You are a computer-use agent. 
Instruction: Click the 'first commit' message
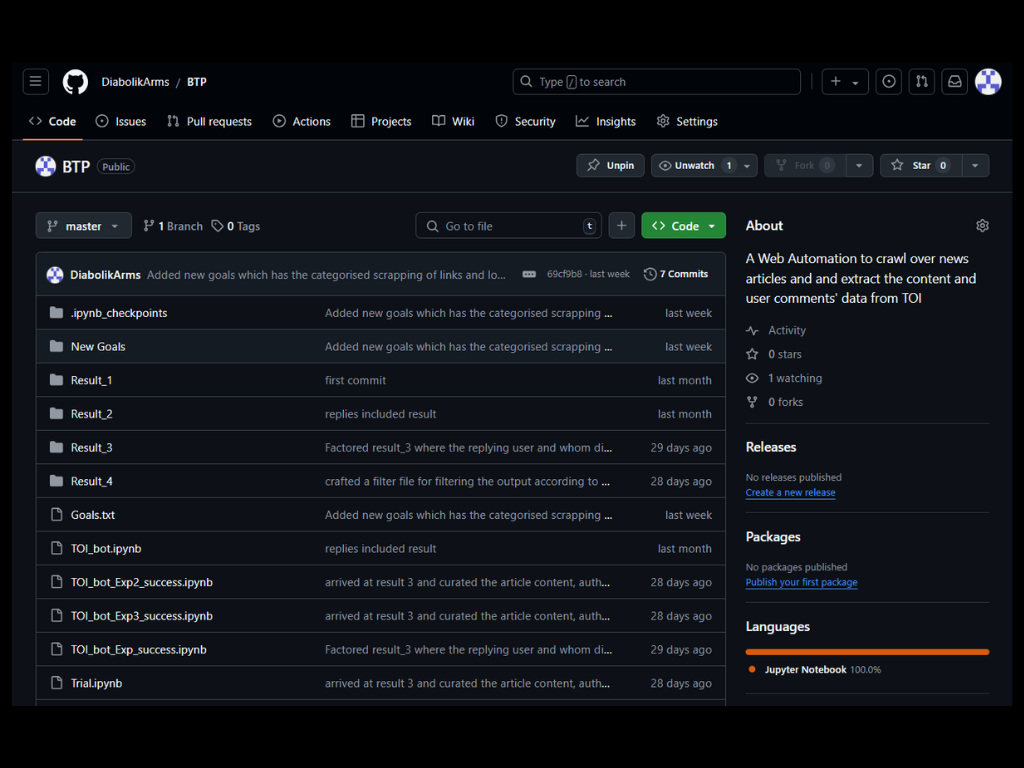[355, 380]
